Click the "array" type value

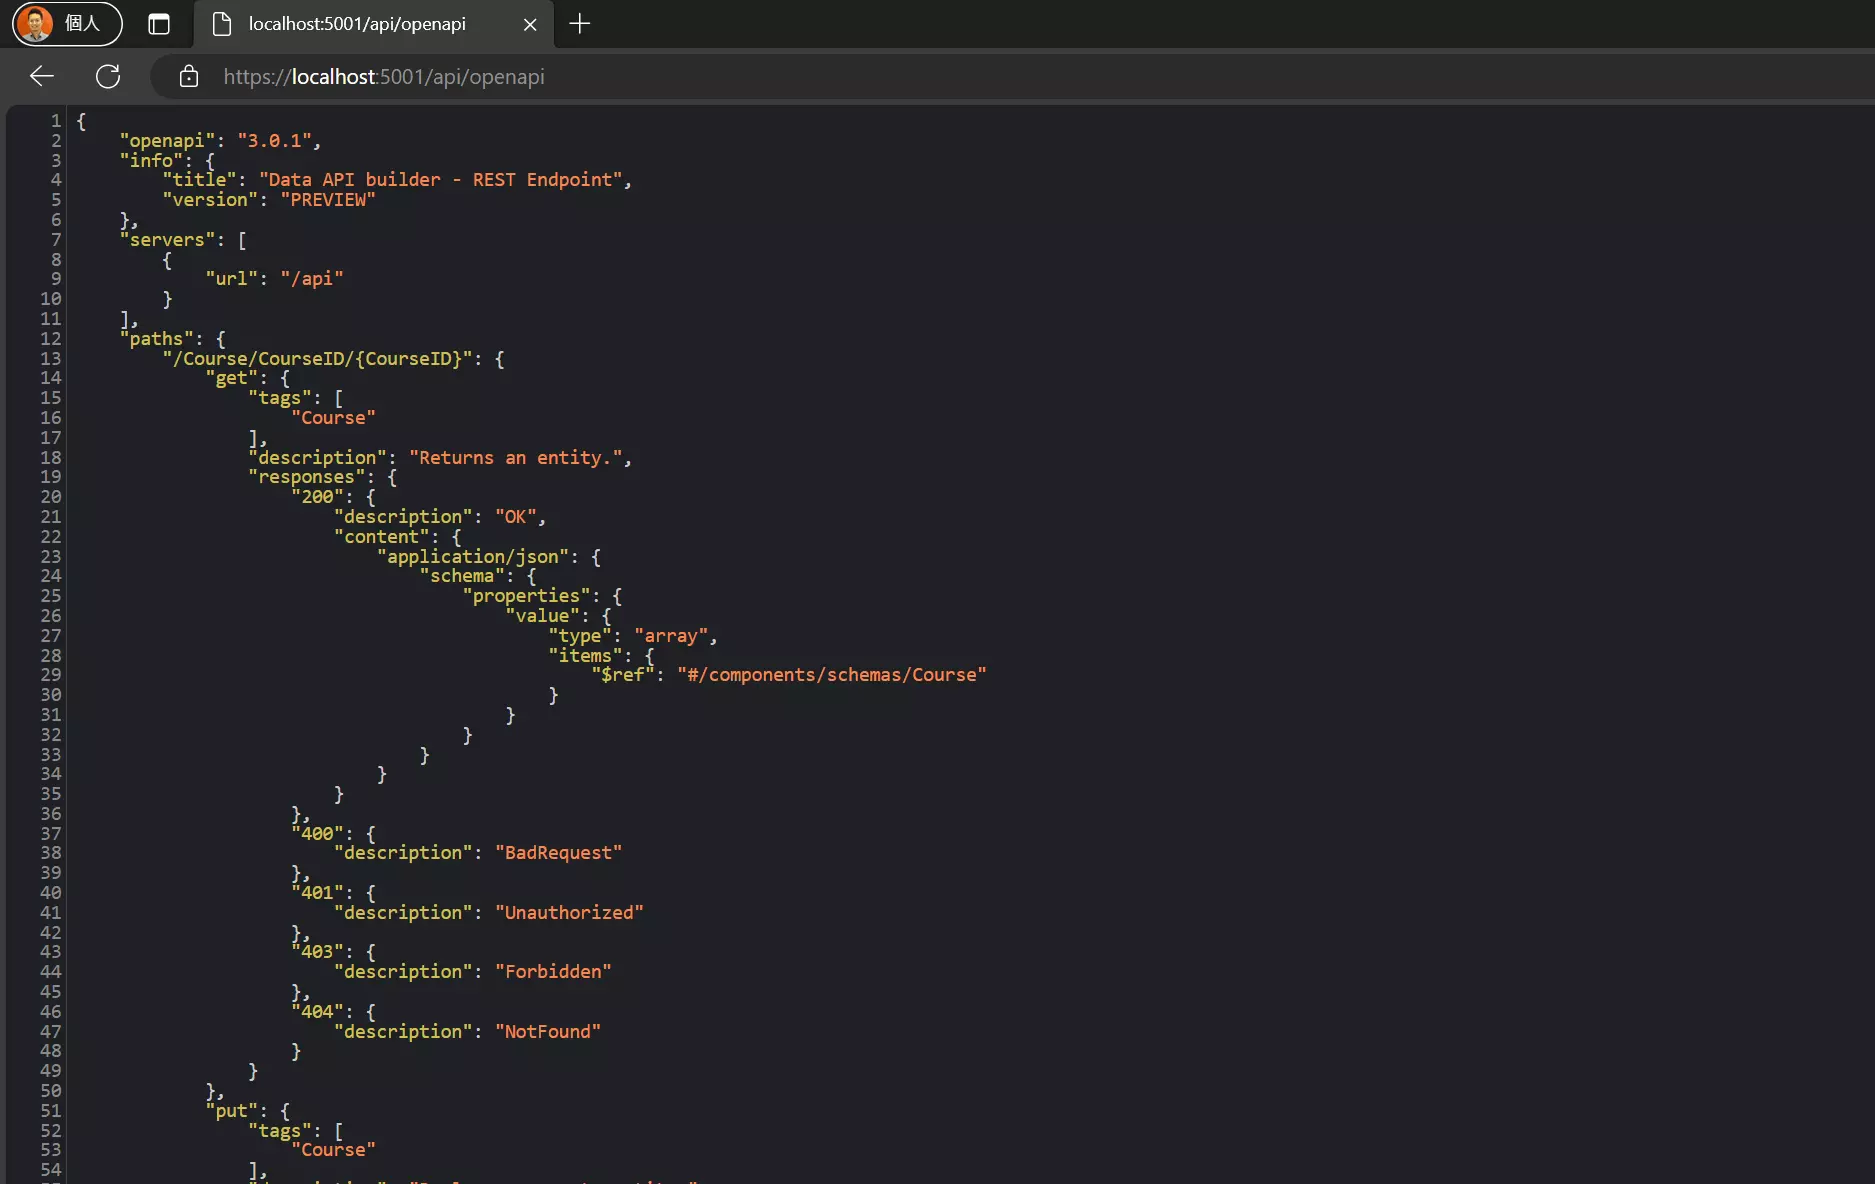point(671,636)
